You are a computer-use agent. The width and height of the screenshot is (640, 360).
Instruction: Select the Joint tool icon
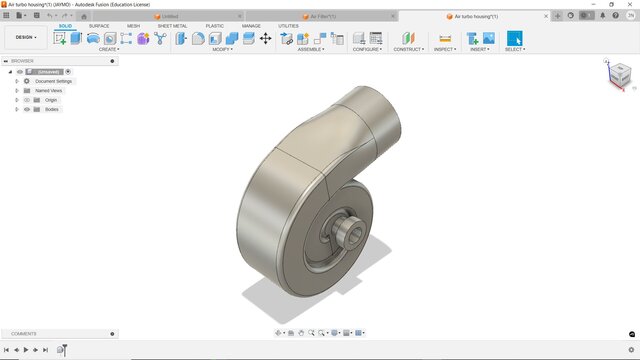click(x=320, y=38)
